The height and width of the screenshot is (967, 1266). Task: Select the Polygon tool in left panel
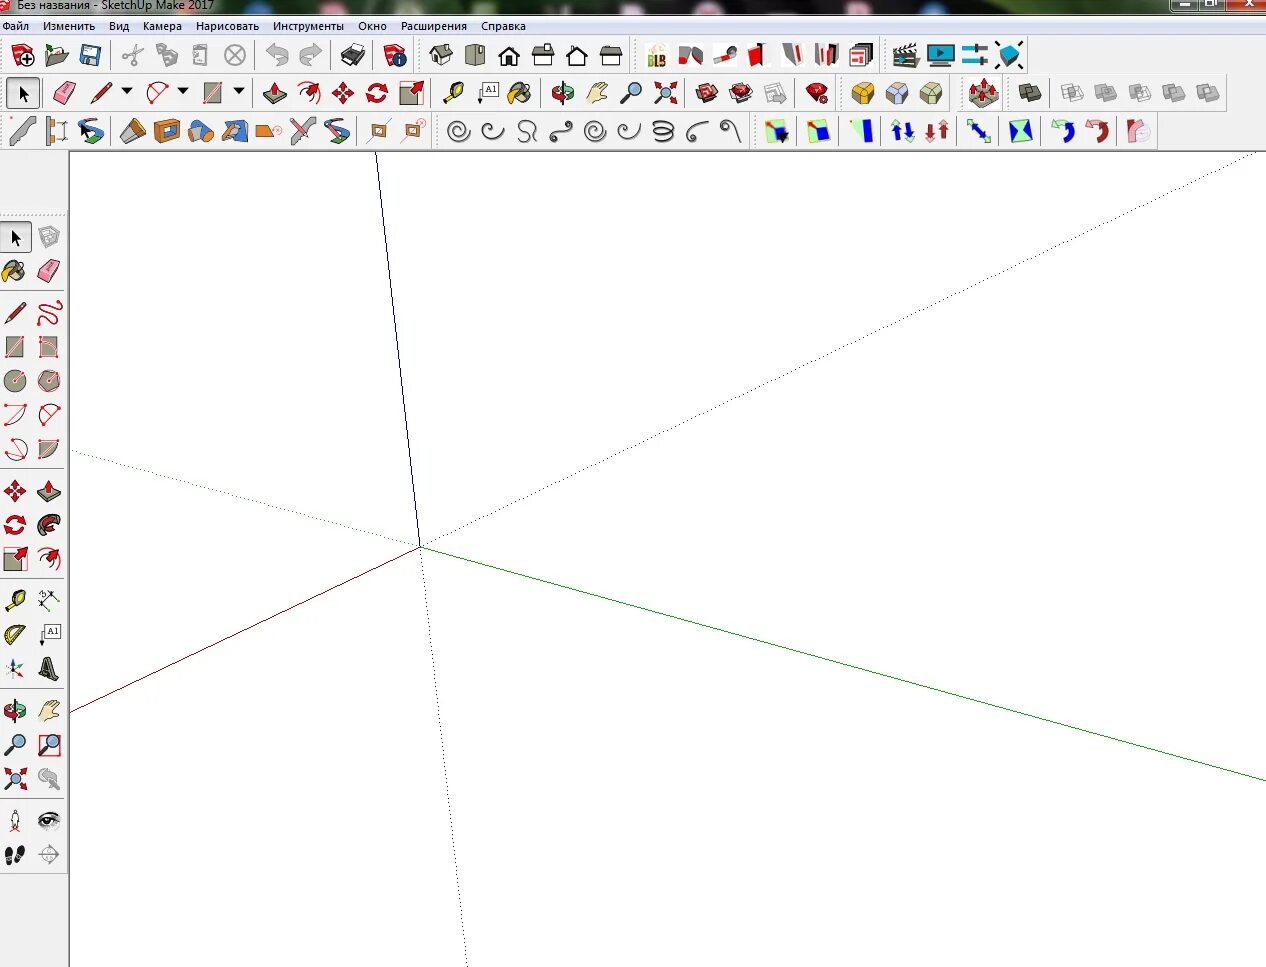[49, 381]
